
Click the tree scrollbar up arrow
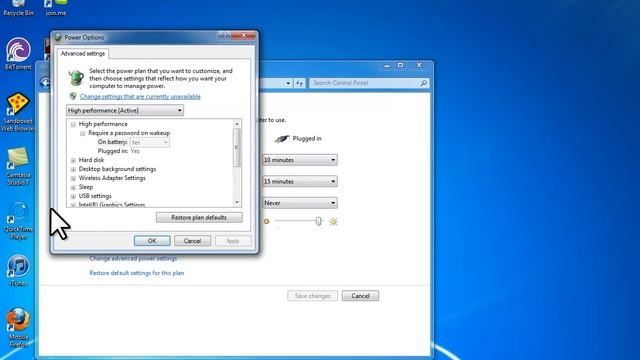click(x=237, y=124)
